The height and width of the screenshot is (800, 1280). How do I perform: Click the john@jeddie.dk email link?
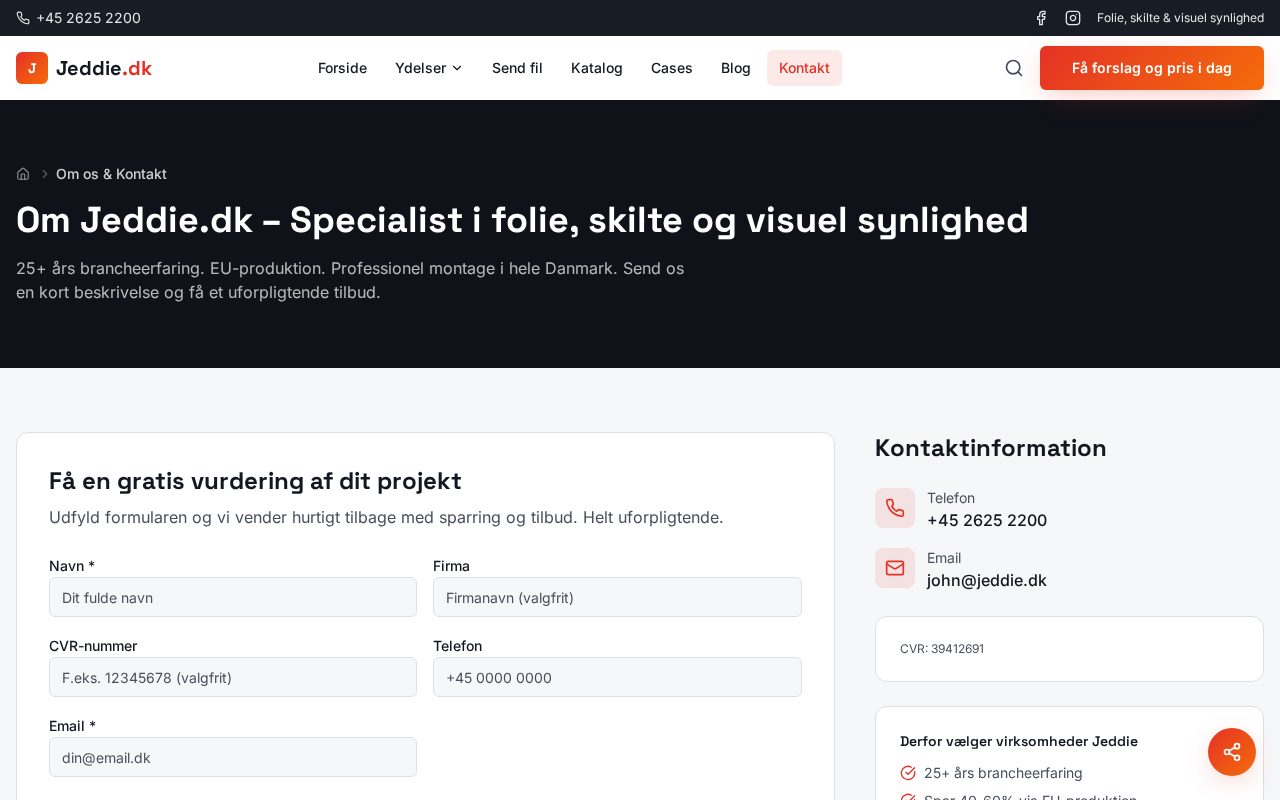pyautogui.click(x=987, y=580)
